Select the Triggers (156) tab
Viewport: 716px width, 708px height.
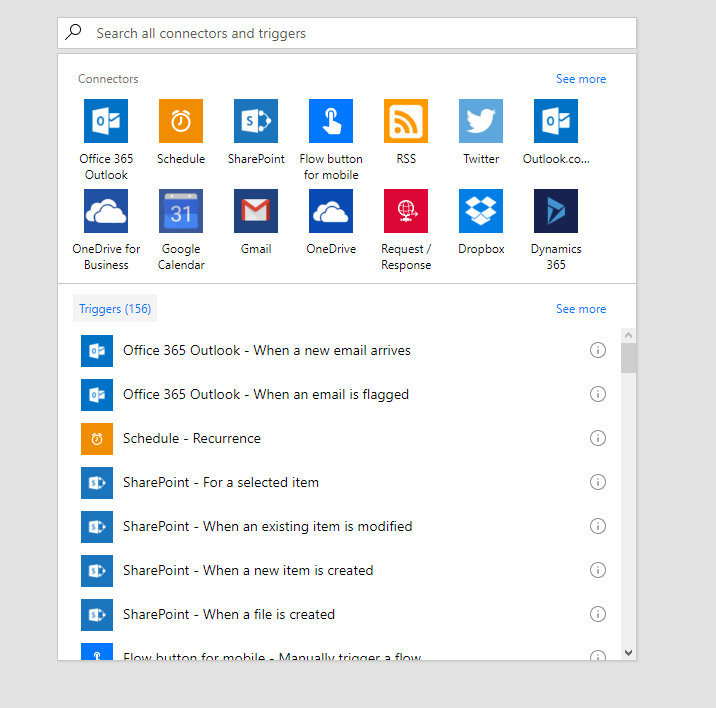tap(115, 309)
